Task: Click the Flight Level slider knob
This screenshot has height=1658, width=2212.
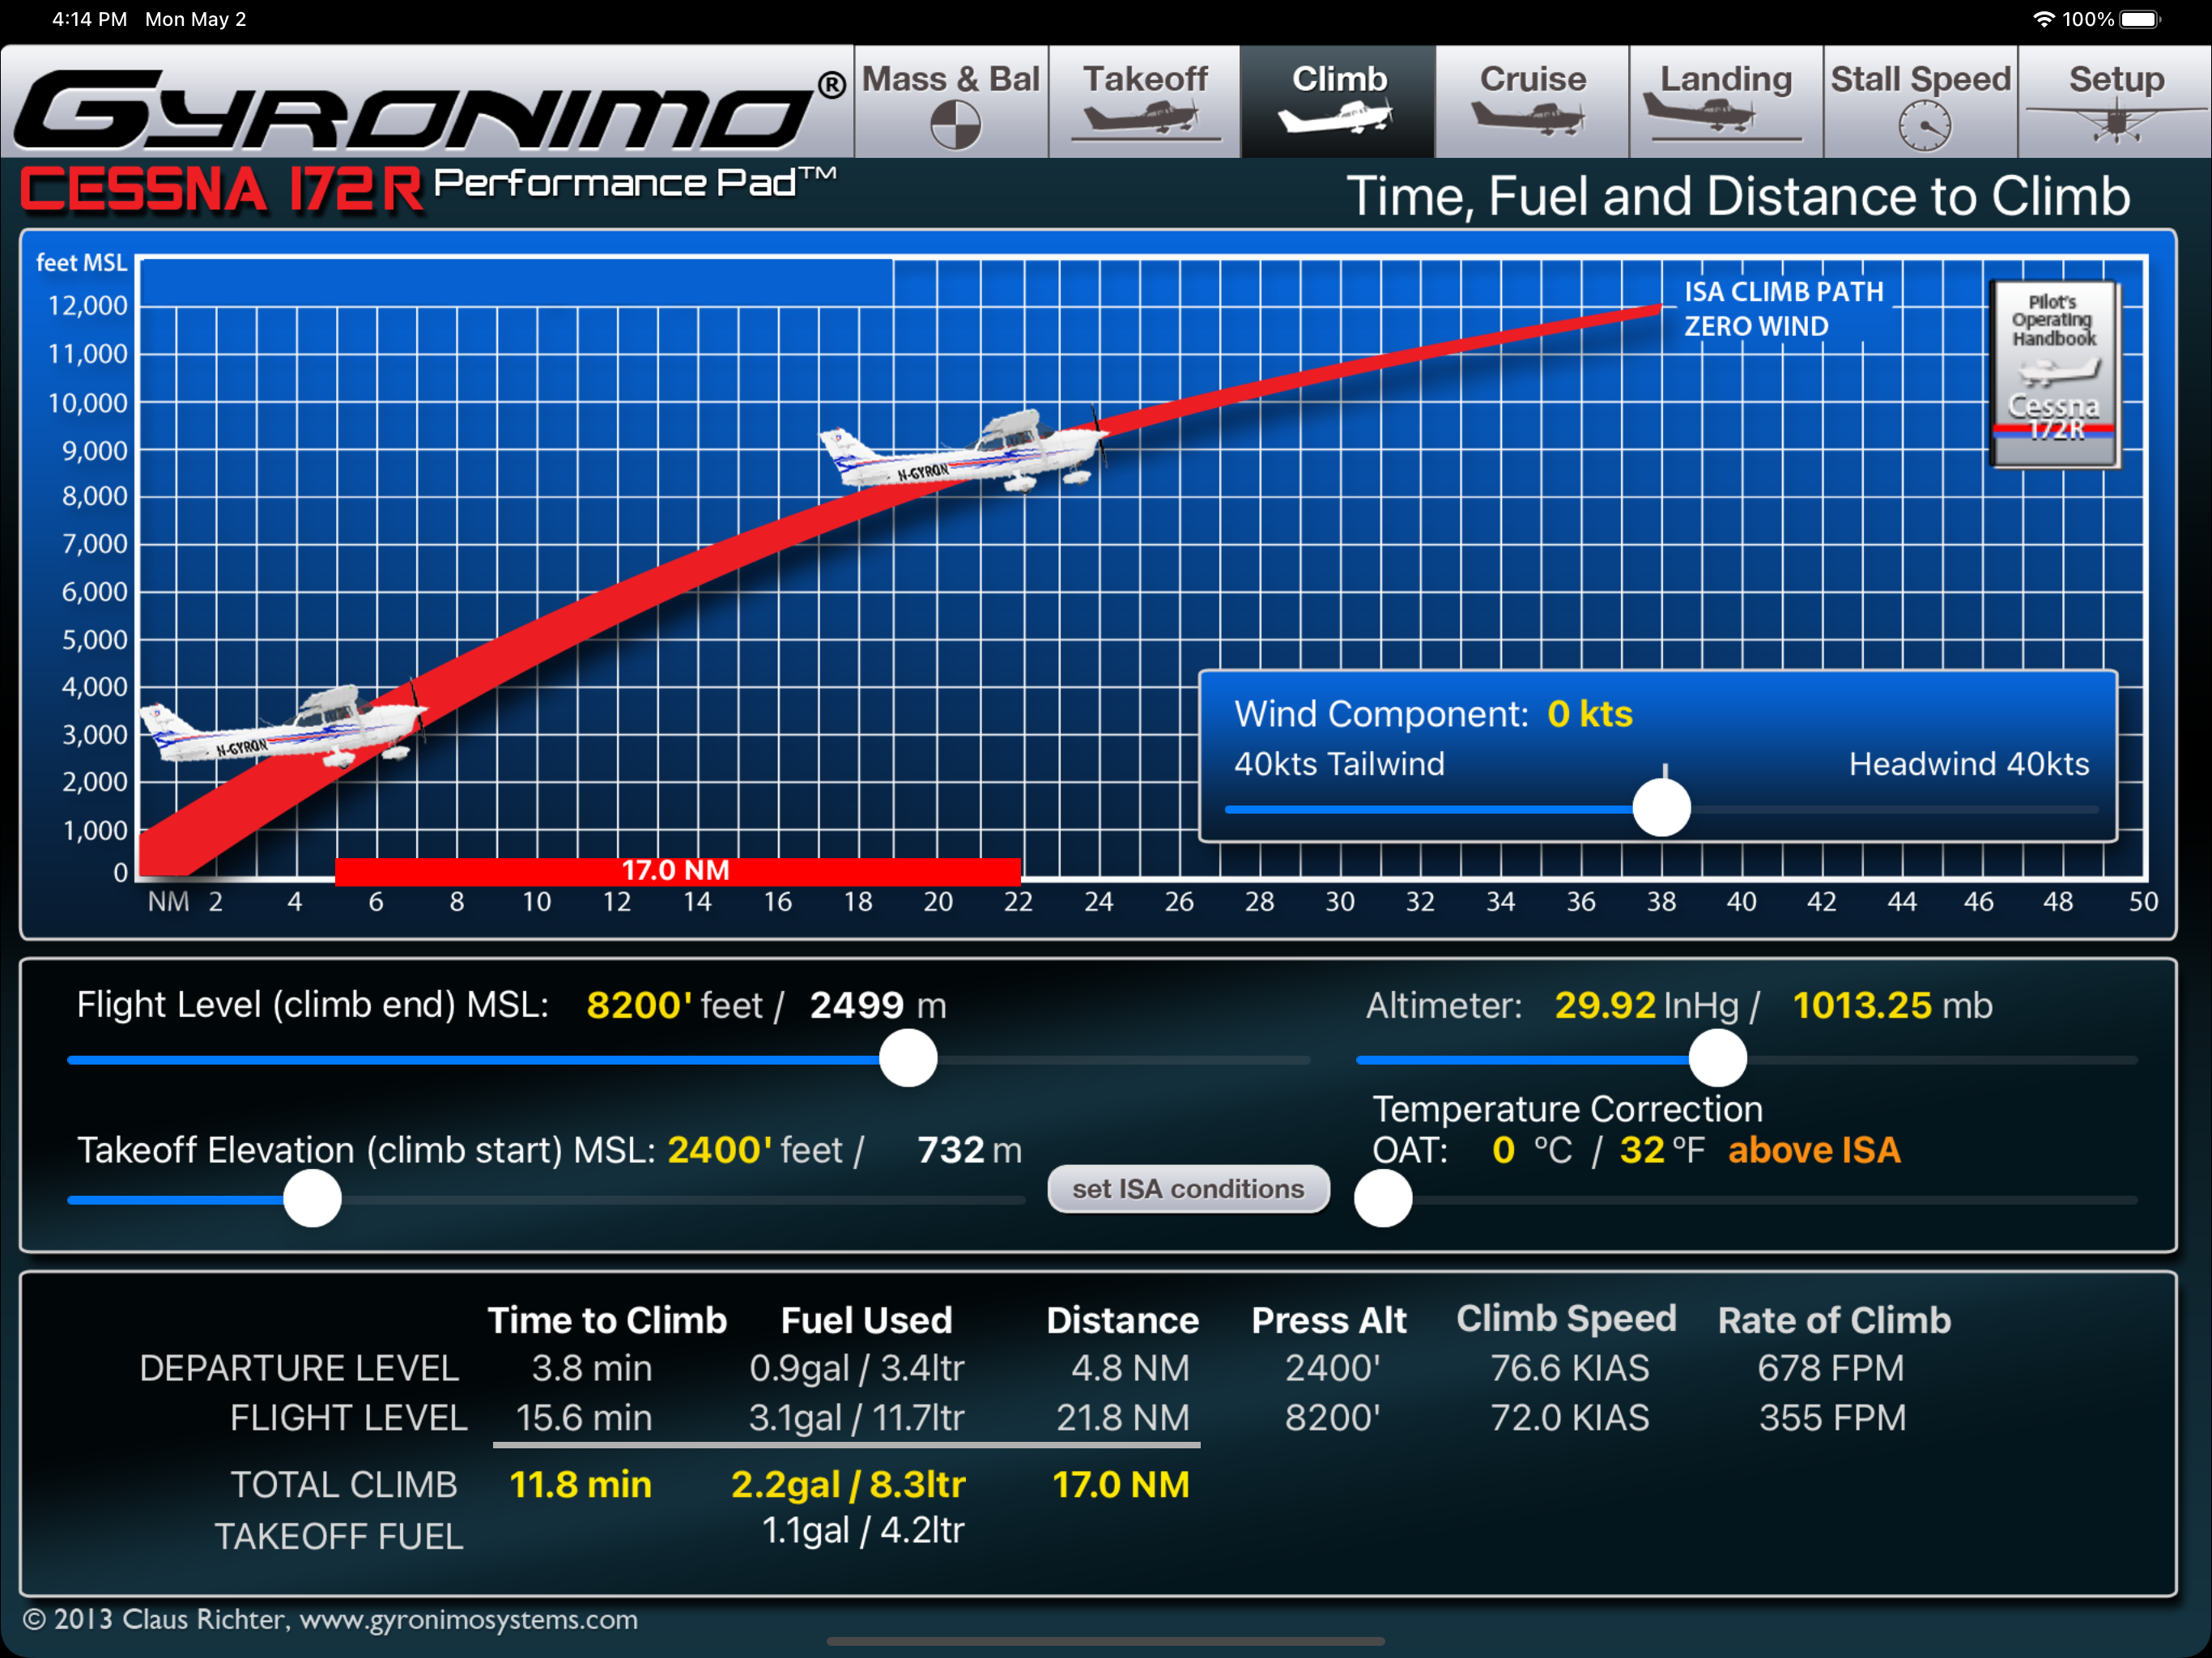Action: coord(908,1058)
